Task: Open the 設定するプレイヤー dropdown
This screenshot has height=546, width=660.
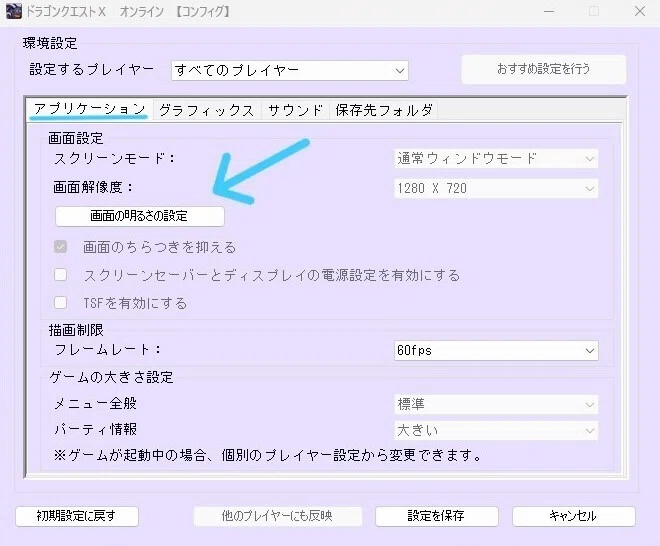Action: (290, 70)
